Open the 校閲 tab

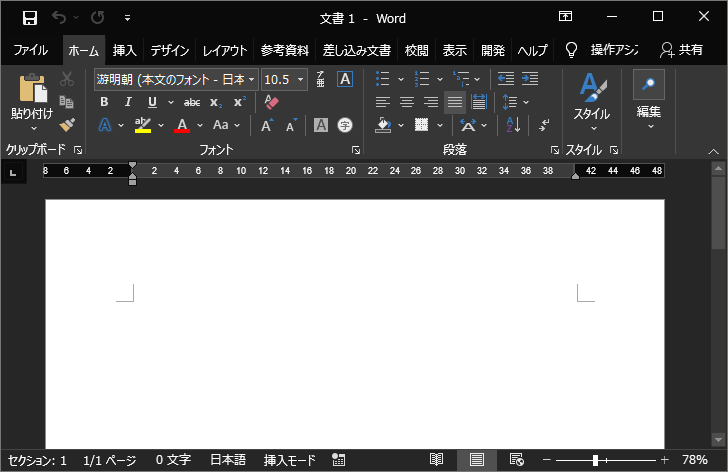pos(416,50)
